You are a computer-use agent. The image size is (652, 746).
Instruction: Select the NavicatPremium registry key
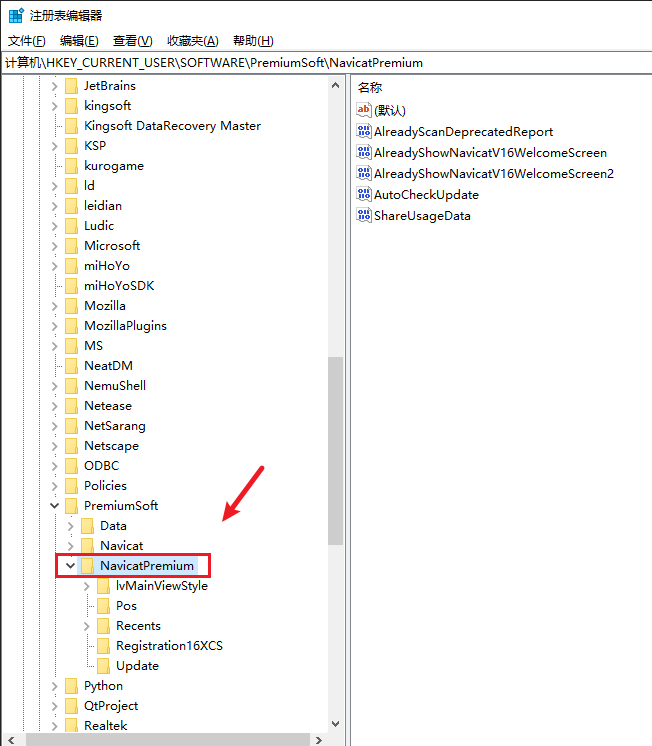[147, 566]
